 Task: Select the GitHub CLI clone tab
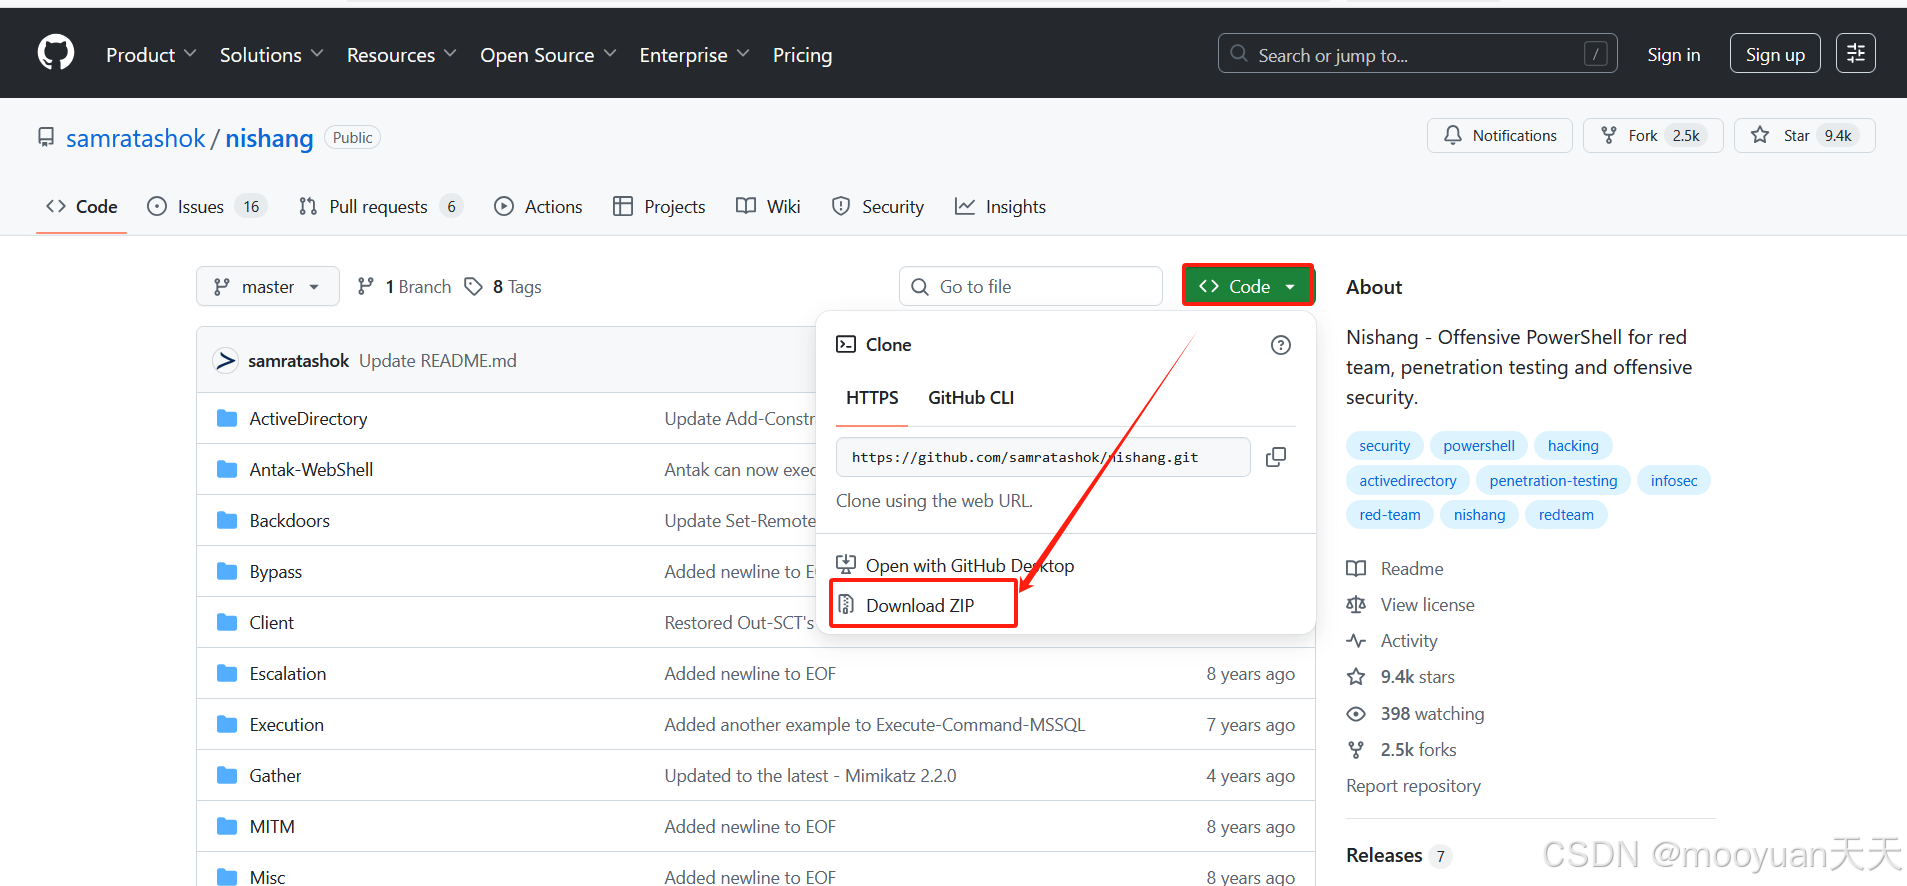pyautogui.click(x=971, y=398)
